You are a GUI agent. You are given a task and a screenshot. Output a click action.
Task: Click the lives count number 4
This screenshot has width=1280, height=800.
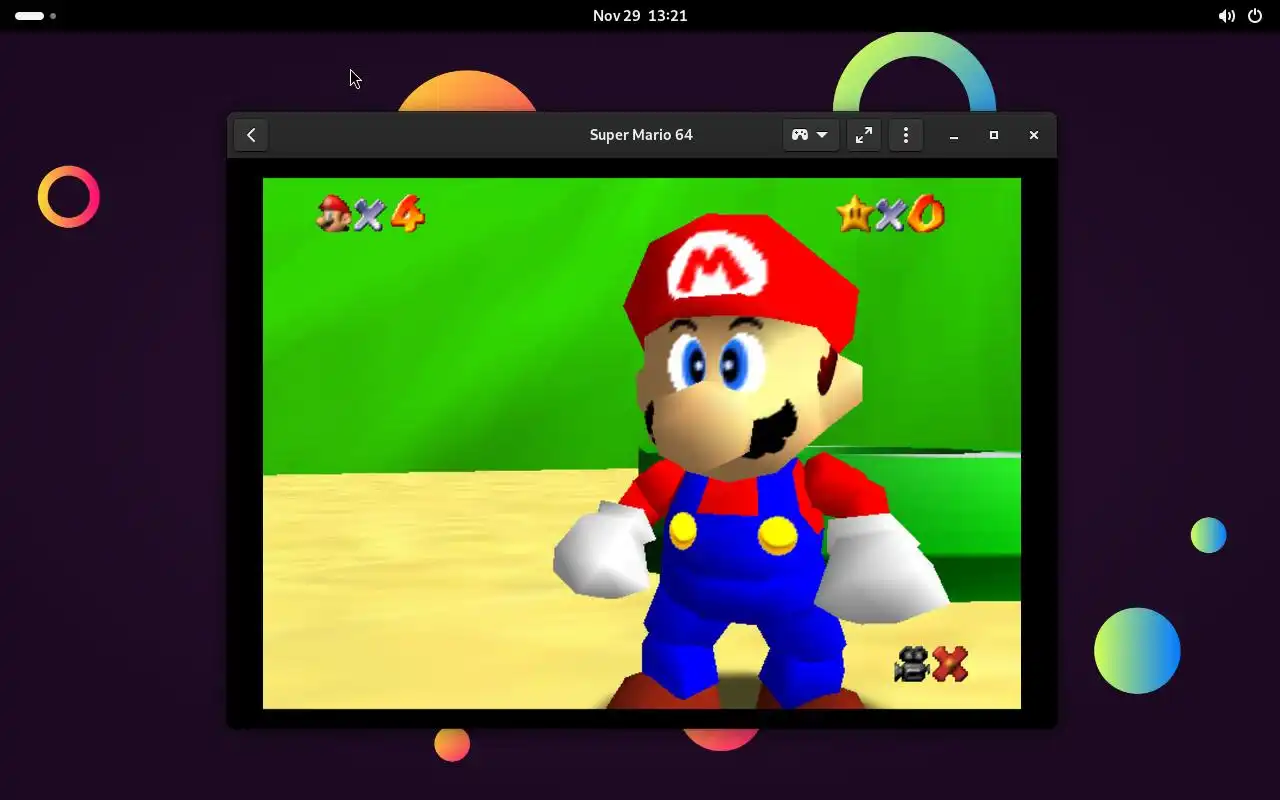(407, 213)
